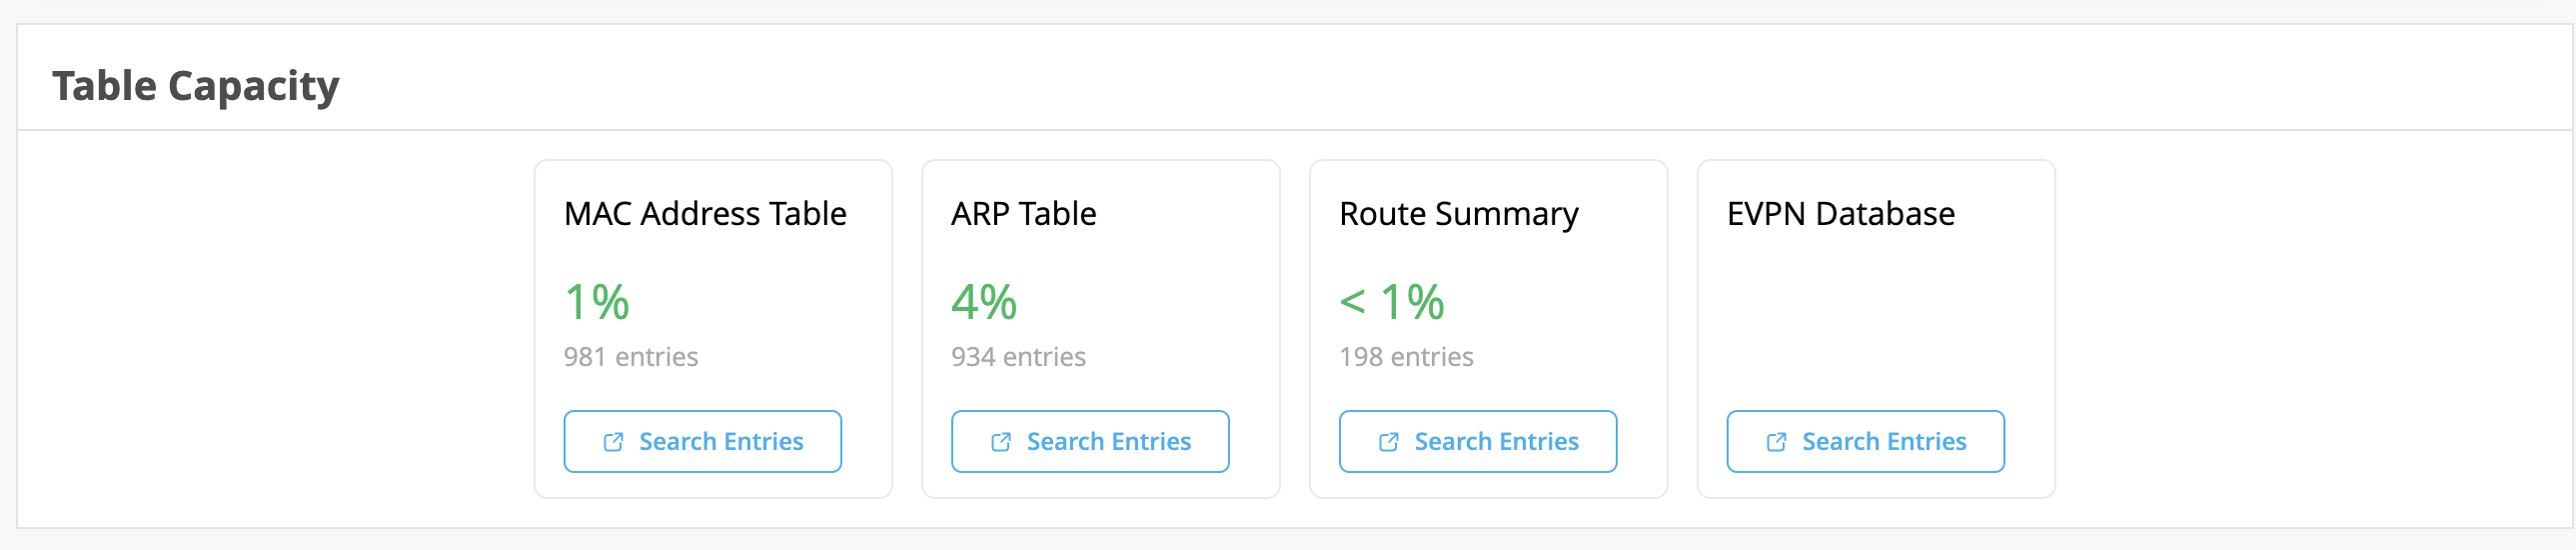Open Search Entries for the ARP Table
Screen dimensions: 2576x550
click(x=1090, y=442)
